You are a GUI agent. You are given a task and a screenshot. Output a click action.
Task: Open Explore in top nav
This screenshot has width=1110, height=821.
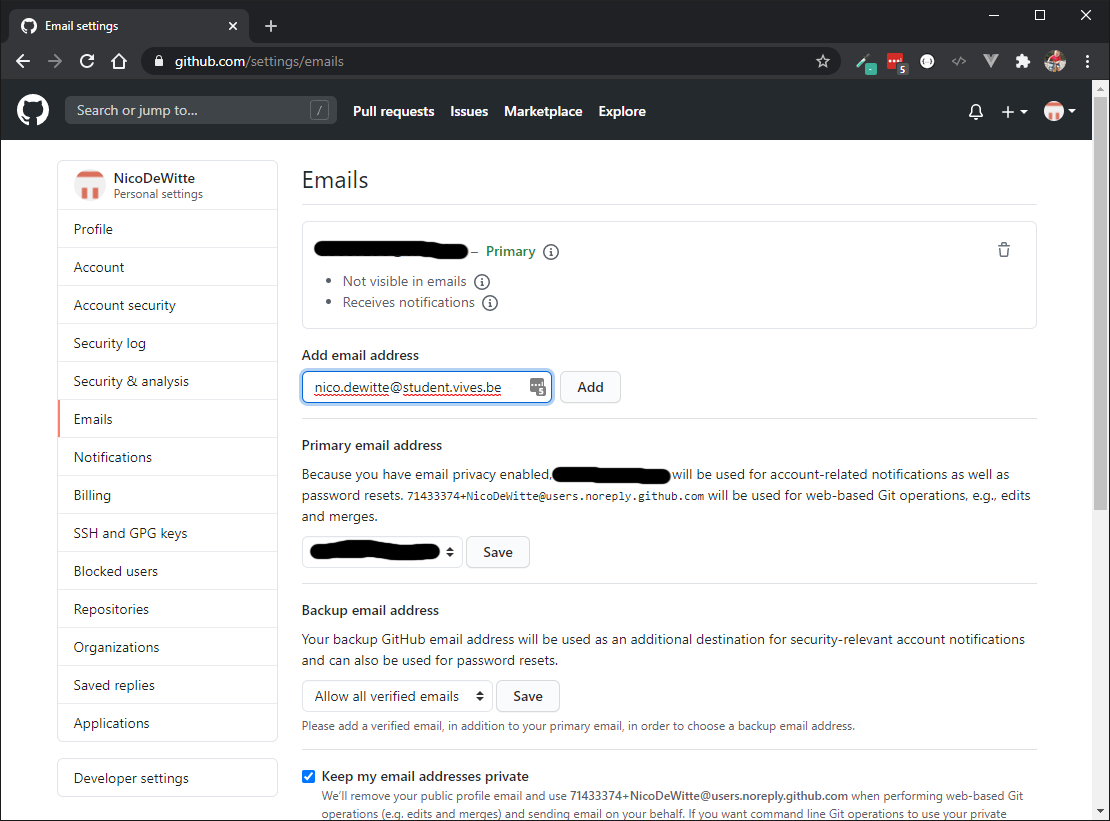click(622, 111)
